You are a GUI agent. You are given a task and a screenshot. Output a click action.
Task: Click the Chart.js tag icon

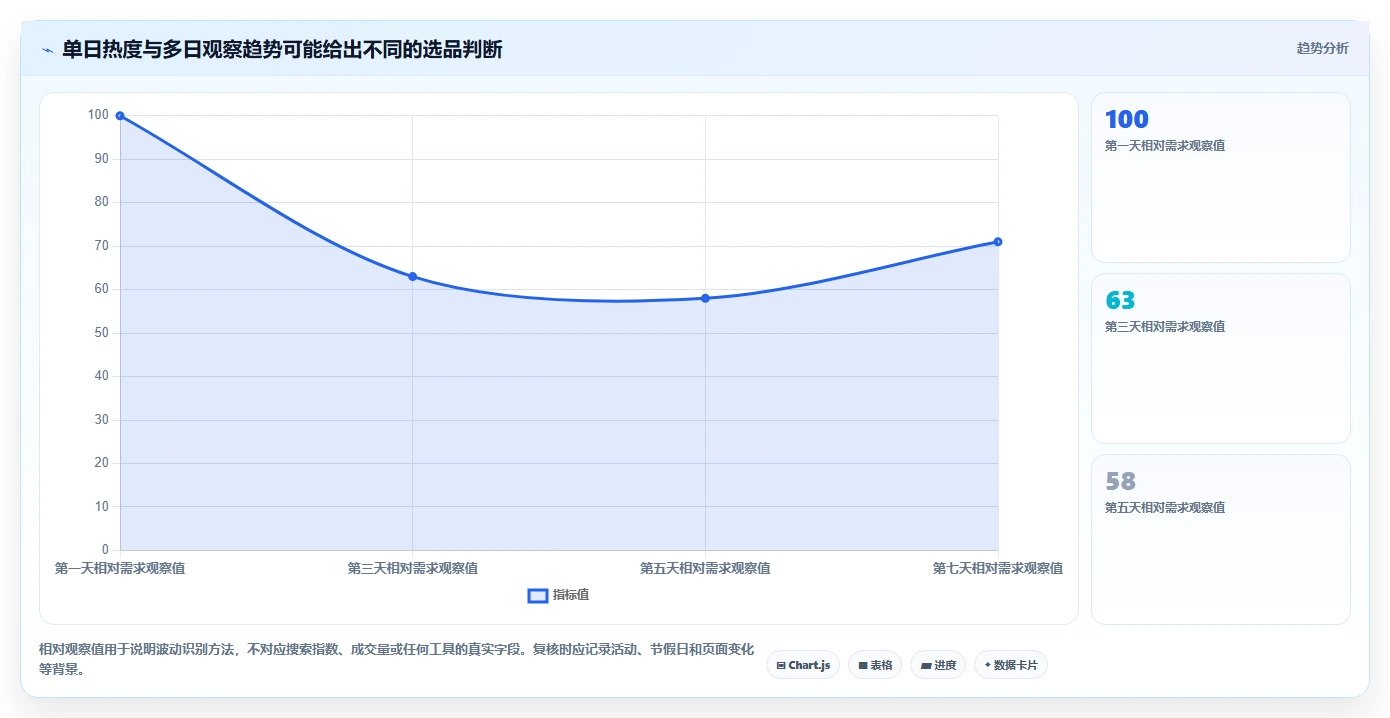point(781,665)
